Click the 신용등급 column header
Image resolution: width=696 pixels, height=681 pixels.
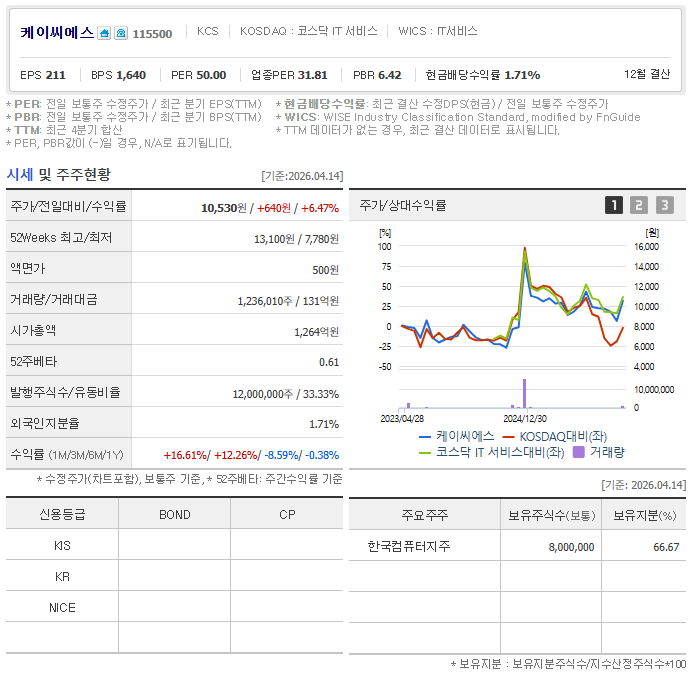(62, 515)
